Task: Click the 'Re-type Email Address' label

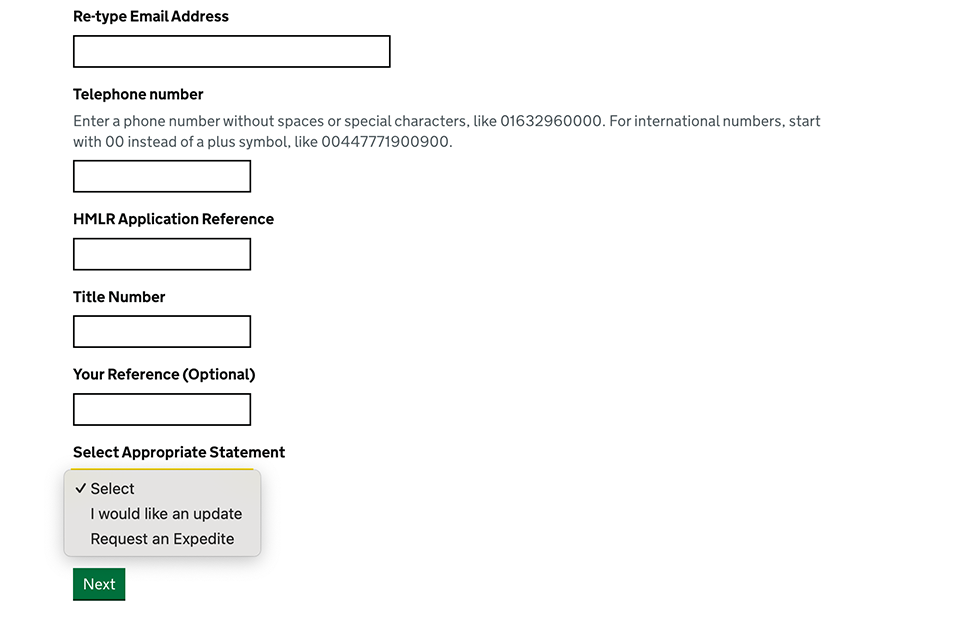Action: [151, 16]
